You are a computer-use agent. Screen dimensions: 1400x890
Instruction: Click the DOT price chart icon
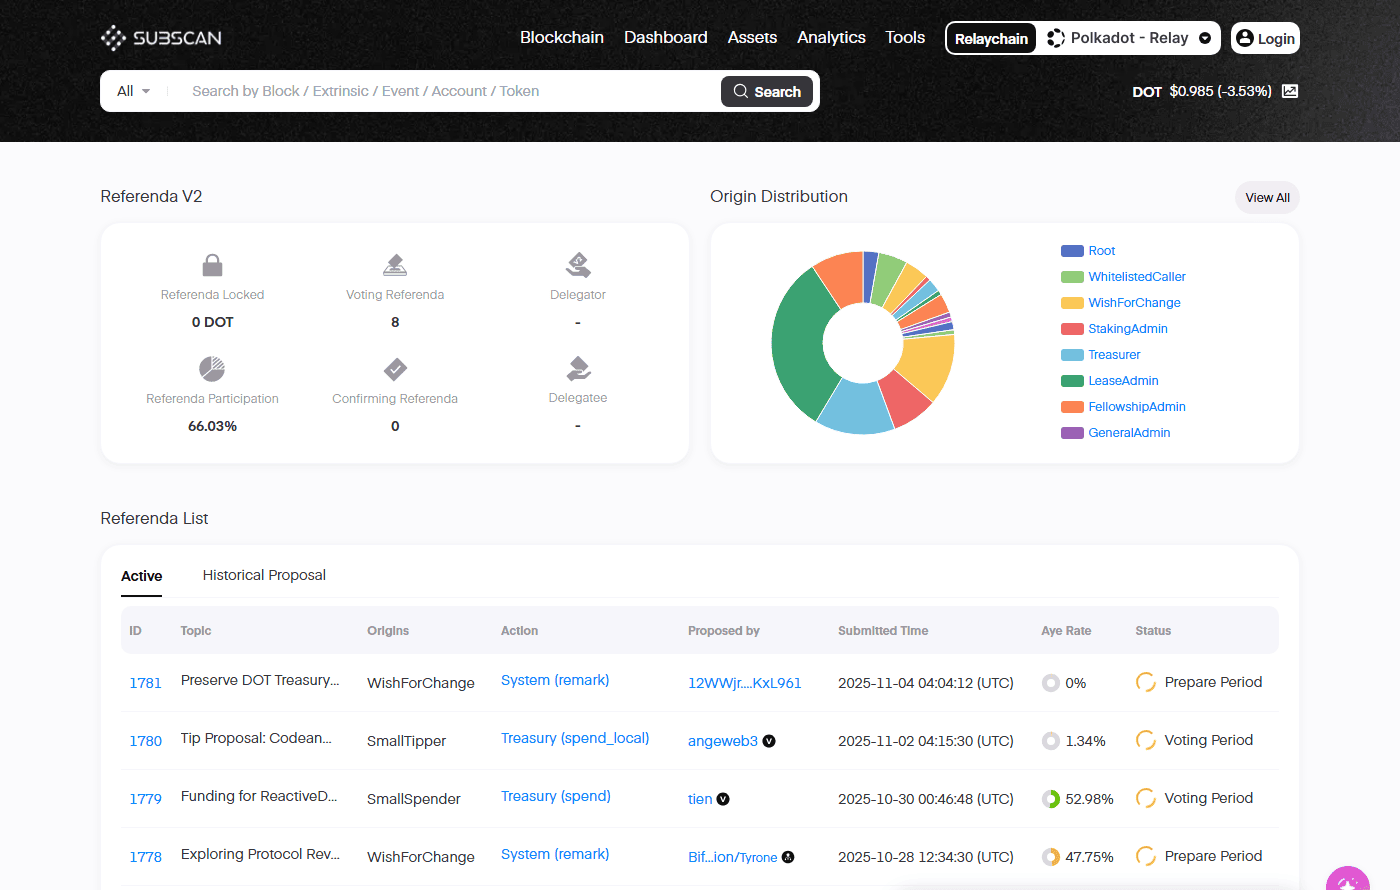click(1290, 91)
